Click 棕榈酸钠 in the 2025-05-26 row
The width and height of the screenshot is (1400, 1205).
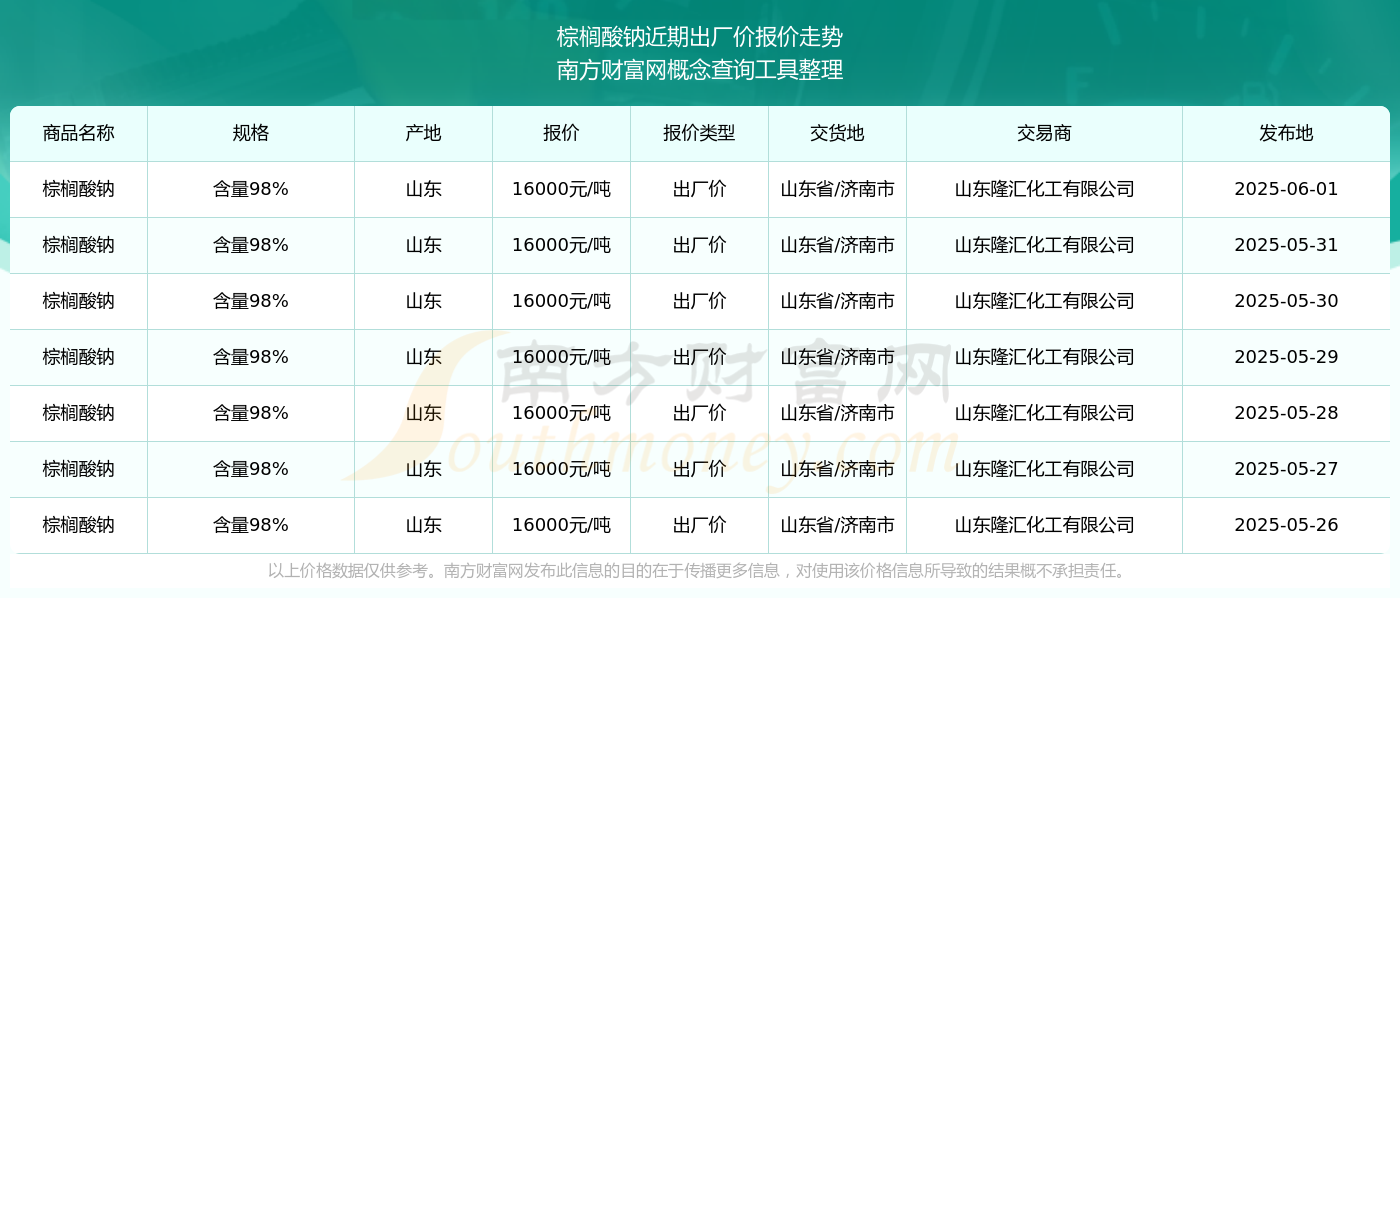[x=79, y=525]
